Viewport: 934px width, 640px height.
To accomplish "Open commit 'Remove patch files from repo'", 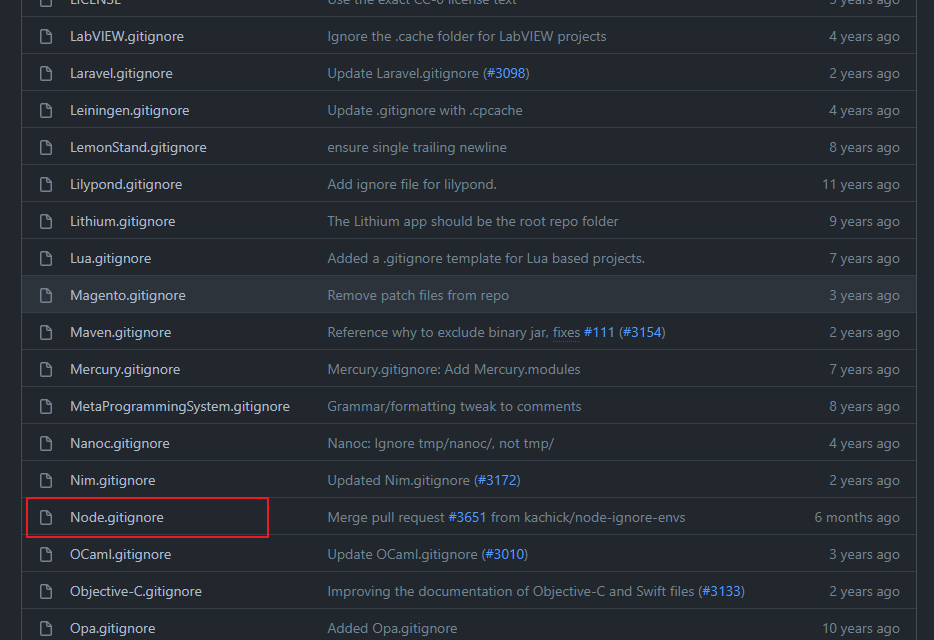I will (418, 296).
